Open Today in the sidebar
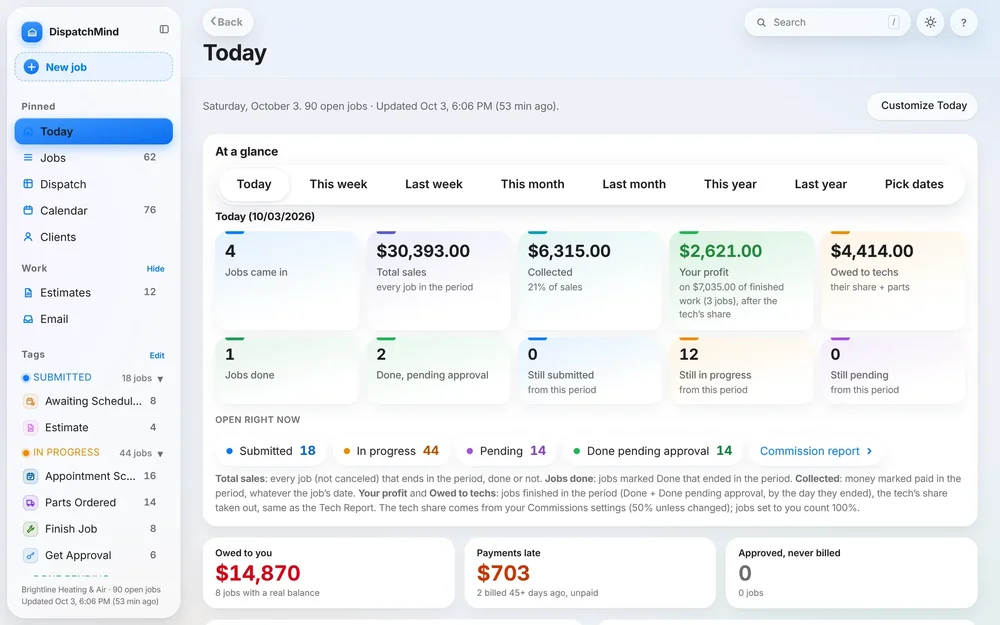1000x625 pixels. pos(94,131)
